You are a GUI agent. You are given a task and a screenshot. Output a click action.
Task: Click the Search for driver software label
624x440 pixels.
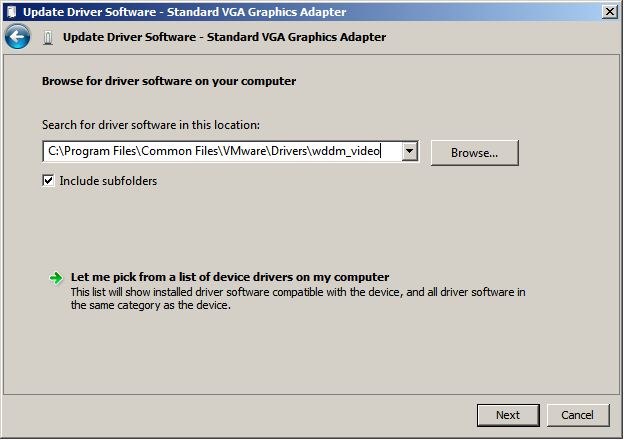point(151,125)
